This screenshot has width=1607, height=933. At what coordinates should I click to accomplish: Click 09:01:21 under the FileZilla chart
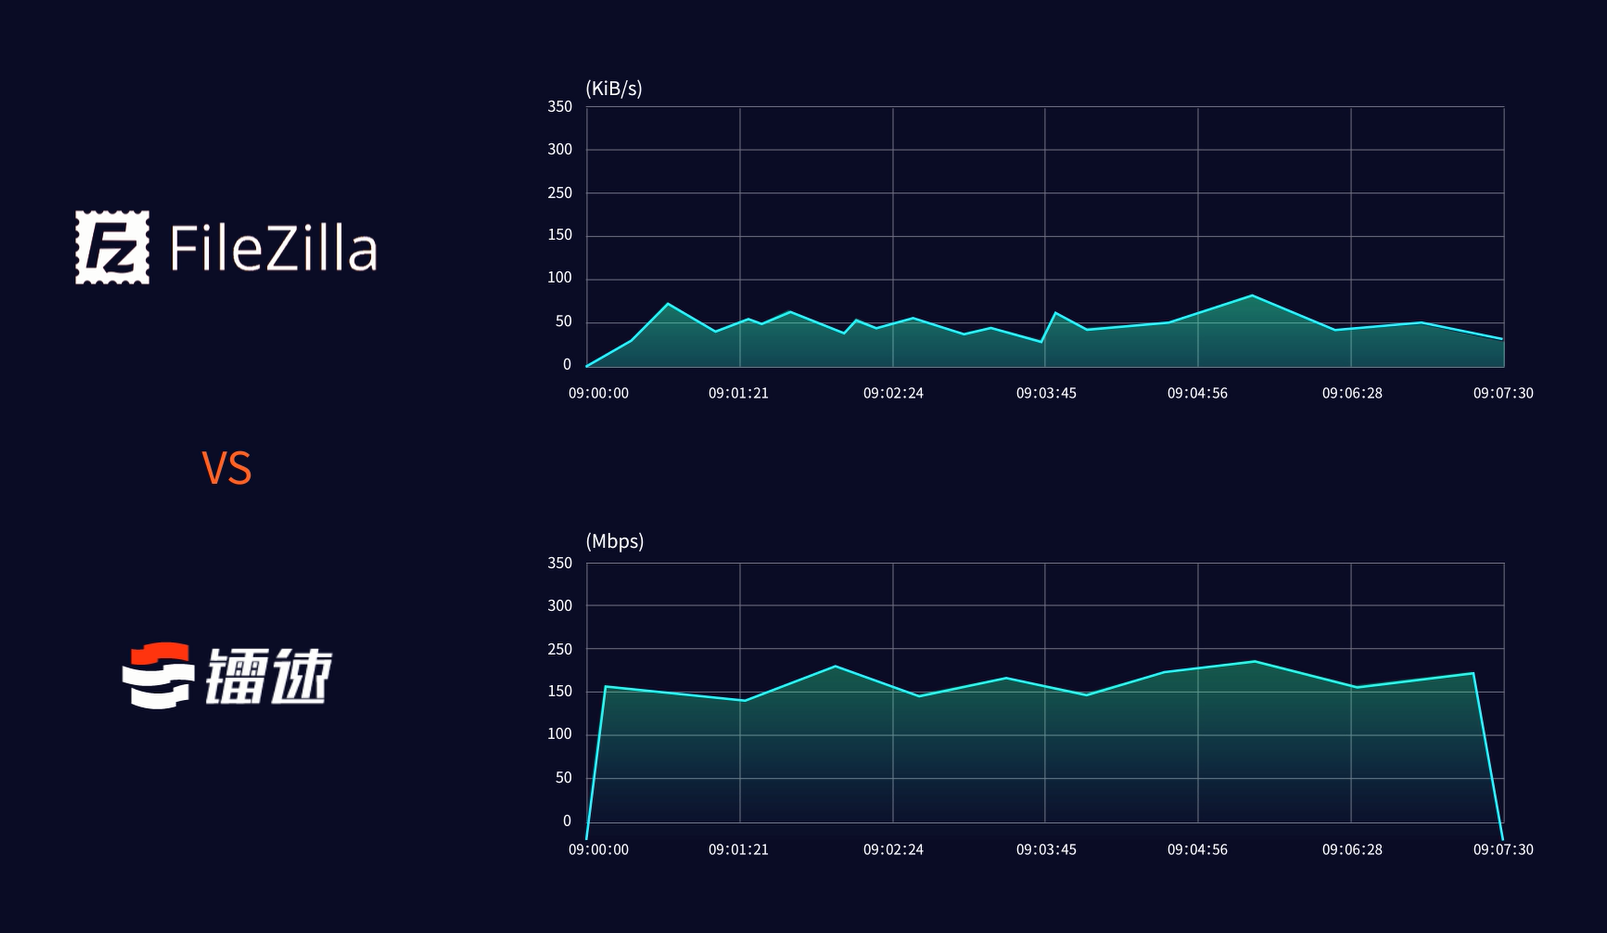(x=739, y=393)
